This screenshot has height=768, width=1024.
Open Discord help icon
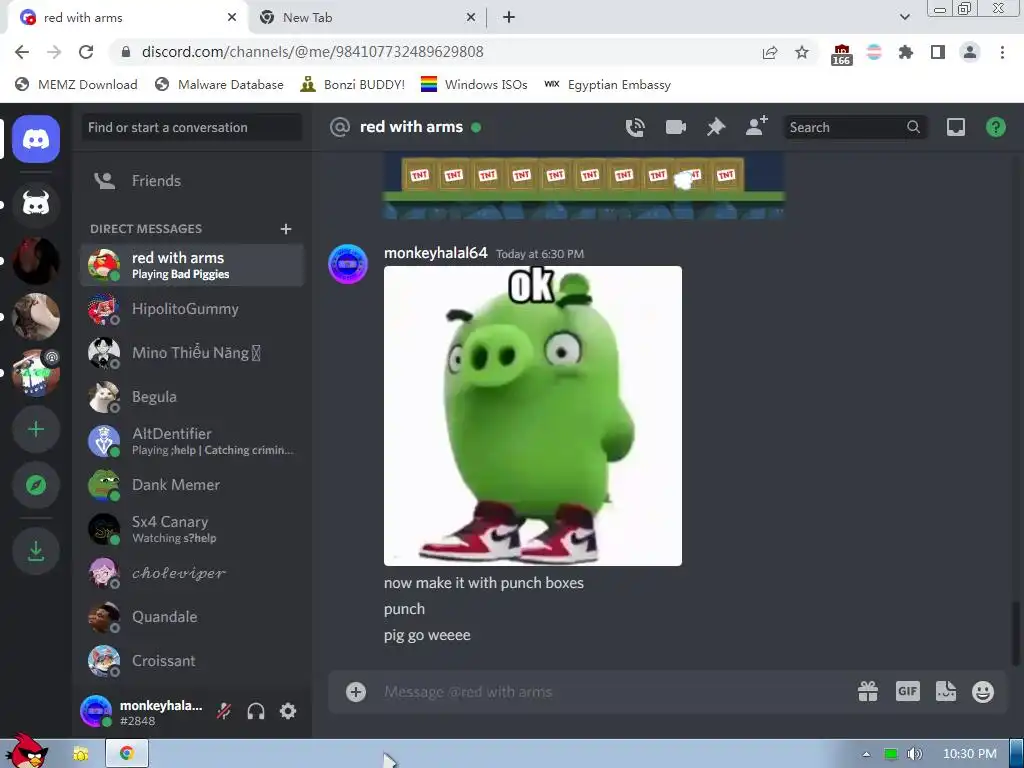pyautogui.click(x=995, y=127)
